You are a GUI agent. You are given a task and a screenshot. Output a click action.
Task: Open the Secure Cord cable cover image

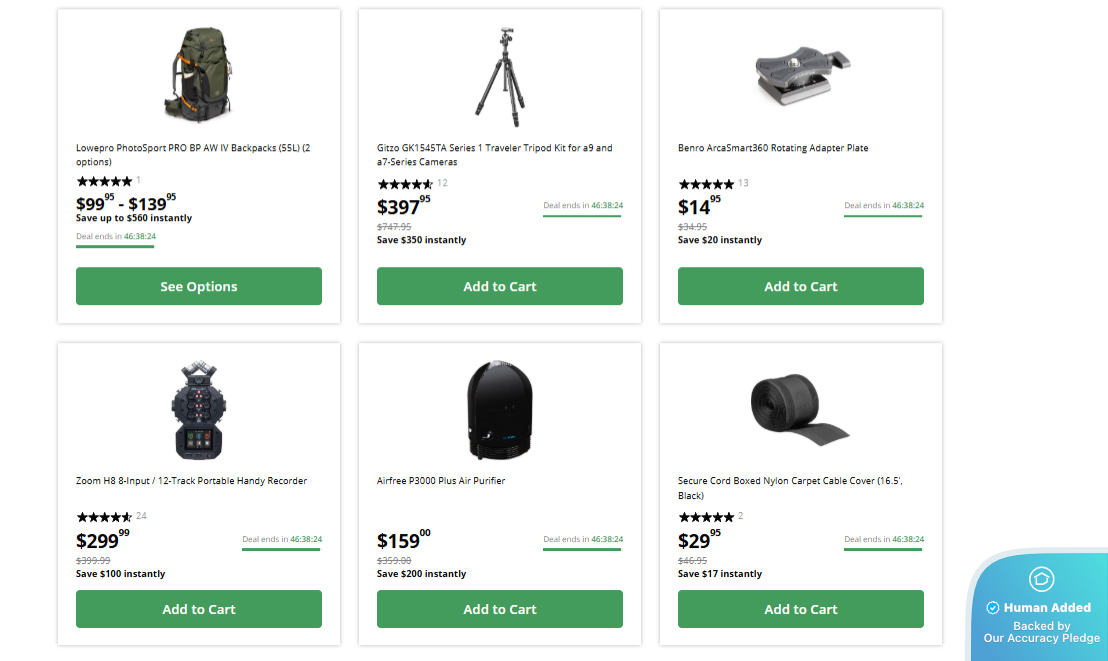click(799, 406)
